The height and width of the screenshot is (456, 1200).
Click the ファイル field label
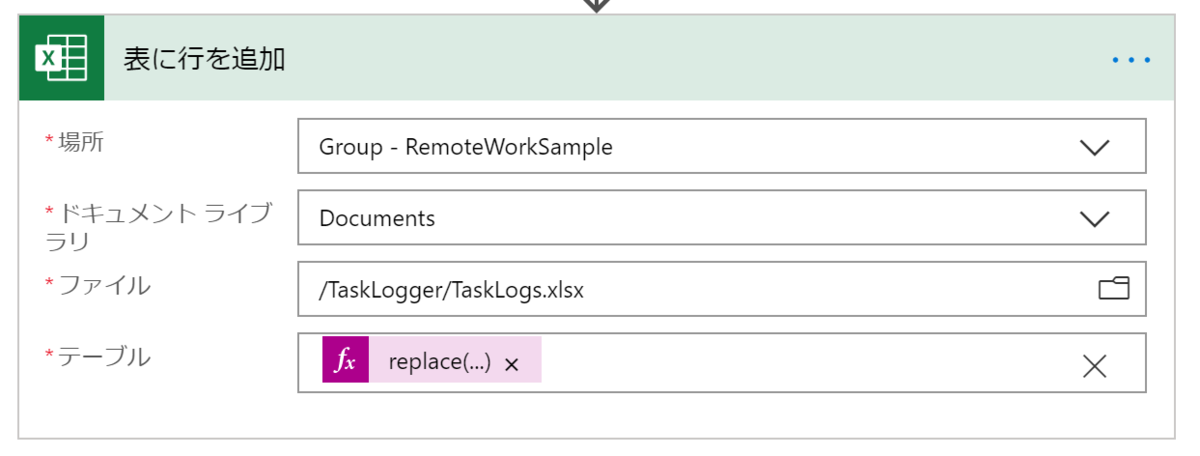(104, 286)
